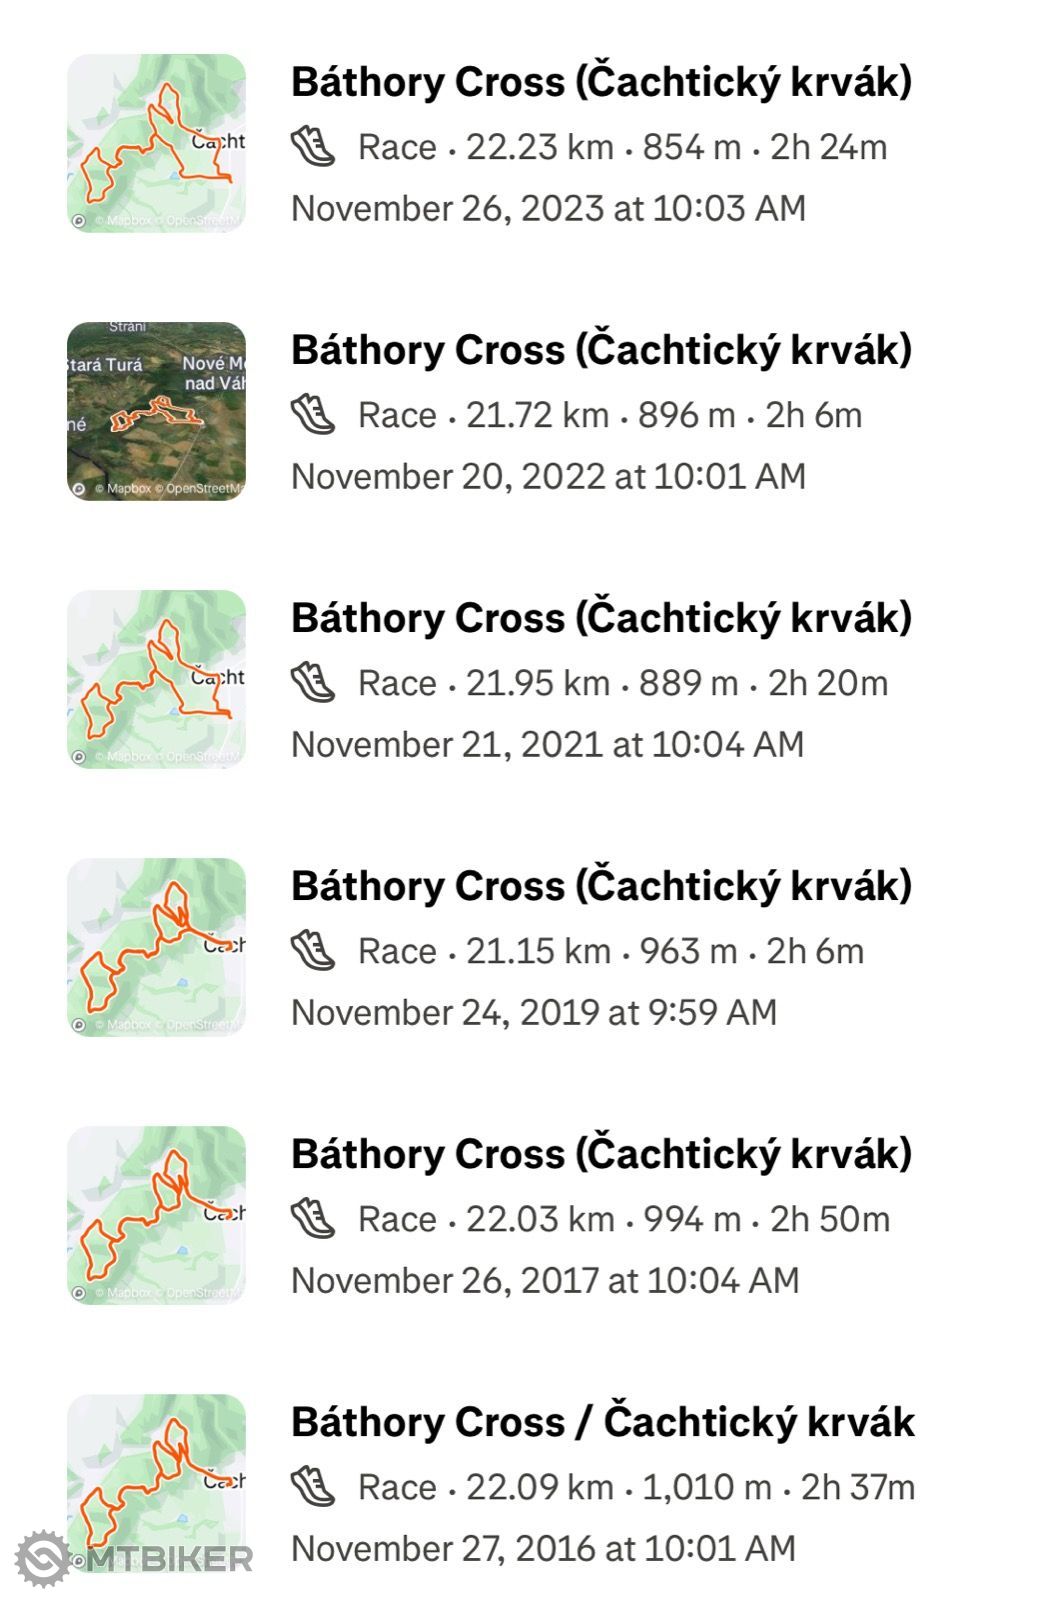The height and width of the screenshot is (1600, 1048).
Task: Click Mapbox info icon on 2023 map
Action: pos(79,221)
